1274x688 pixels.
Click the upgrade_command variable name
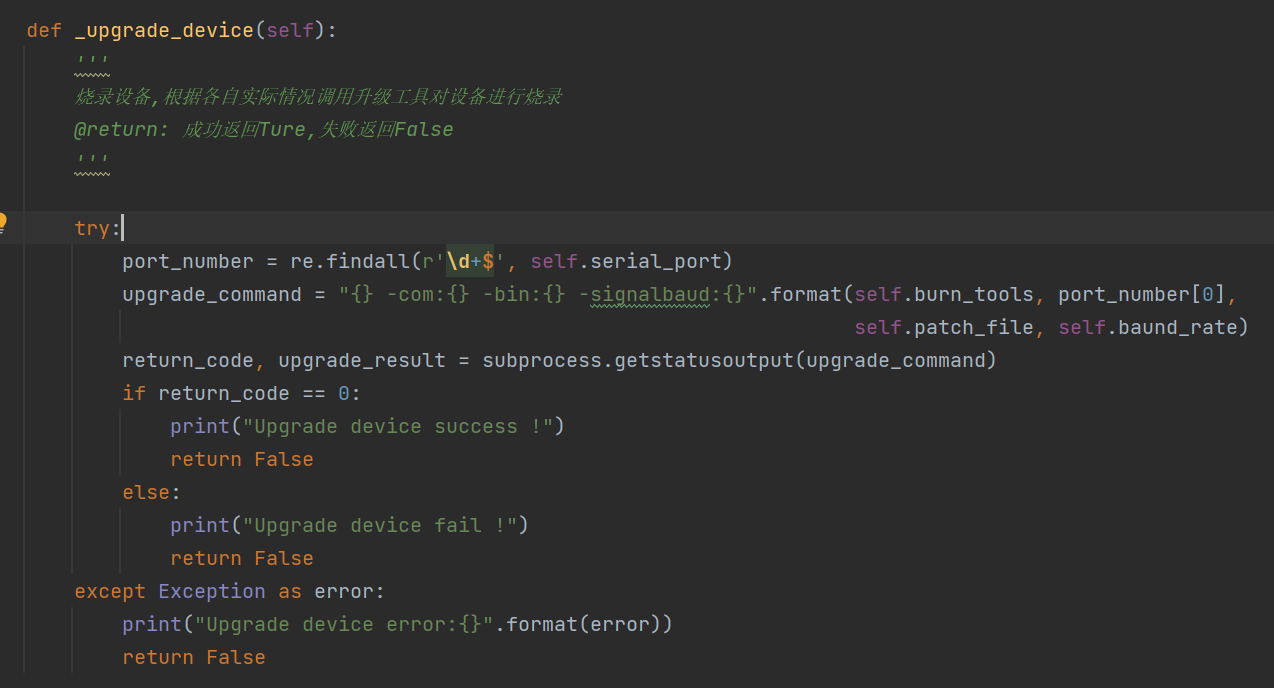[211, 294]
